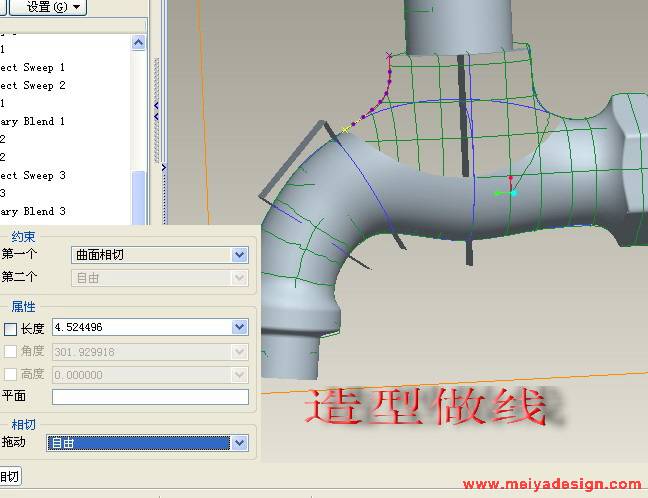Select the yellow X curve endpoint marker
Screen dimensions: 648x498
tap(345, 130)
